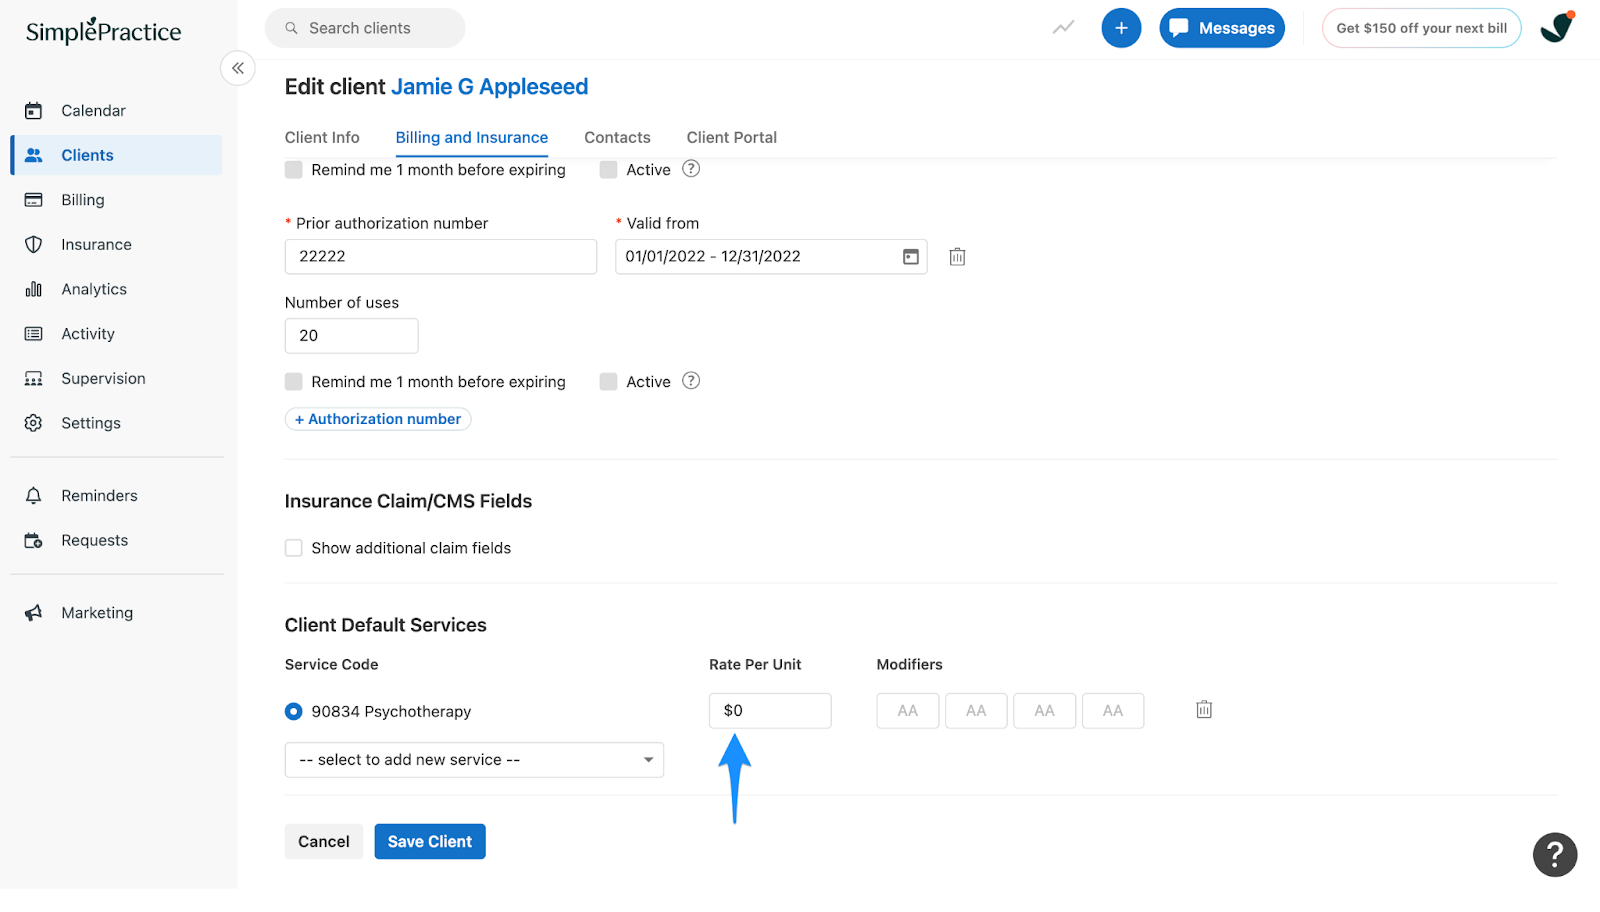This screenshot has width=1600, height=912.
Task: Add another Authorization number
Action: click(378, 419)
